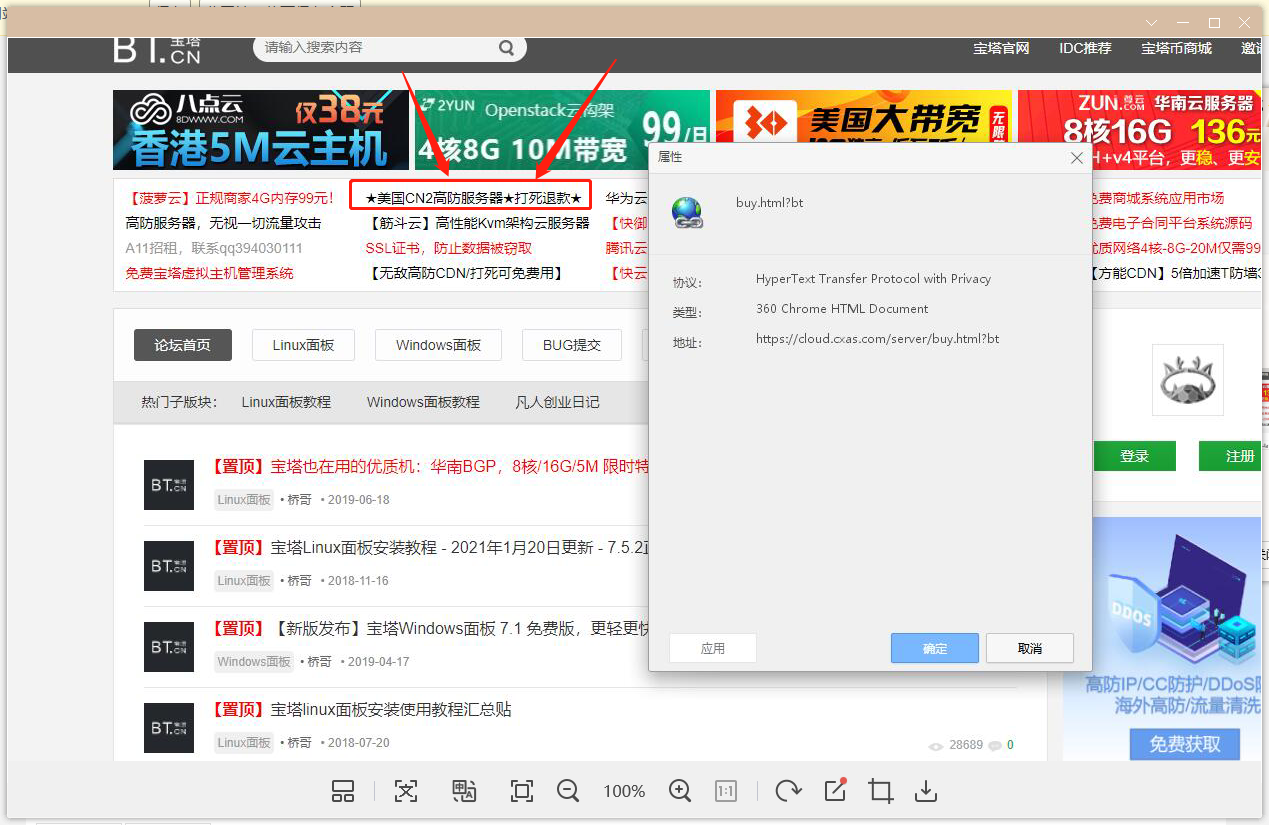Open SSL证书，防止数据被窃取 link
Image resolution: width=1269 pixels, height=825 pixels.
(x=448, y=248)
